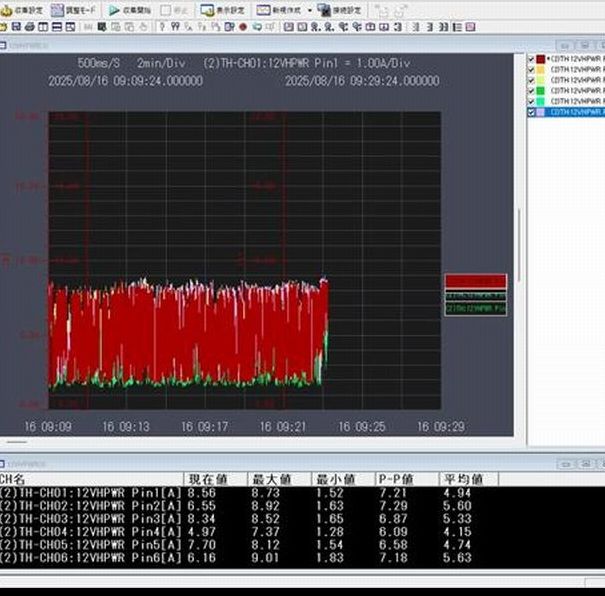Click the CH名 column header

pos(91,480)
